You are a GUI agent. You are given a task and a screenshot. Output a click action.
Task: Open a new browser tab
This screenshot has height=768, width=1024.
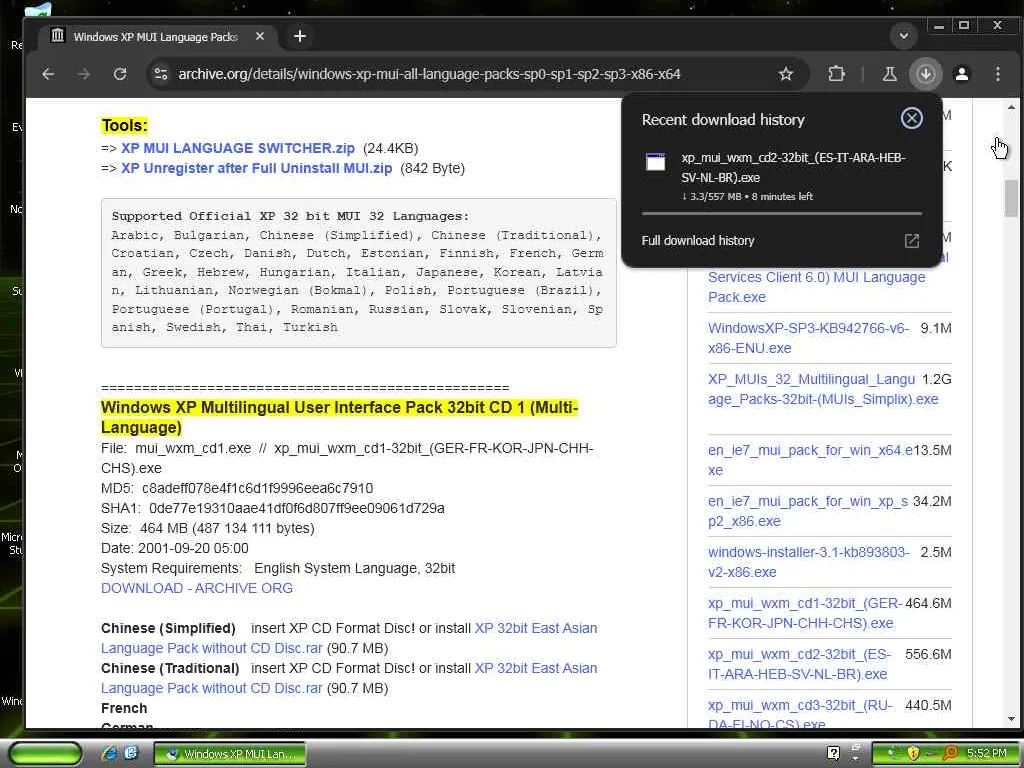coord(300,37)
